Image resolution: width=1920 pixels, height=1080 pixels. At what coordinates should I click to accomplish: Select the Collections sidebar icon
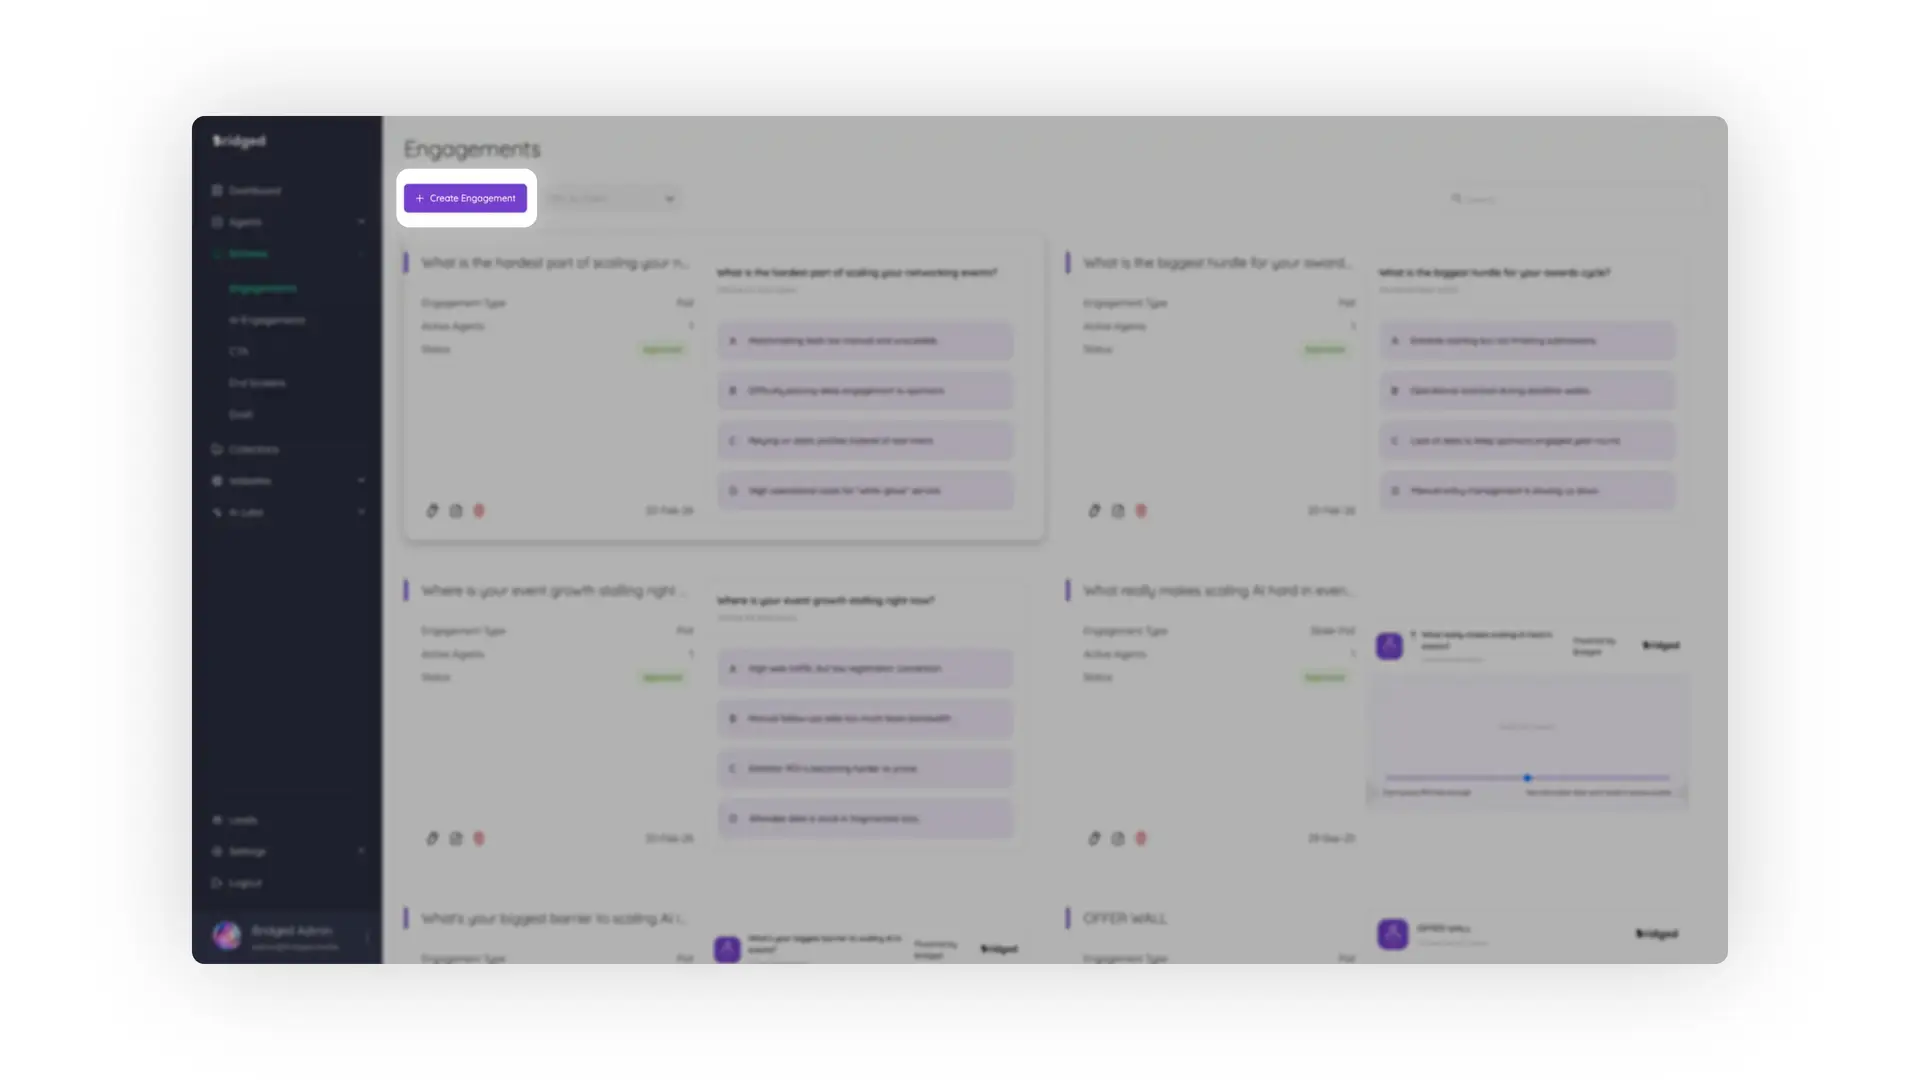click(217, 449)
